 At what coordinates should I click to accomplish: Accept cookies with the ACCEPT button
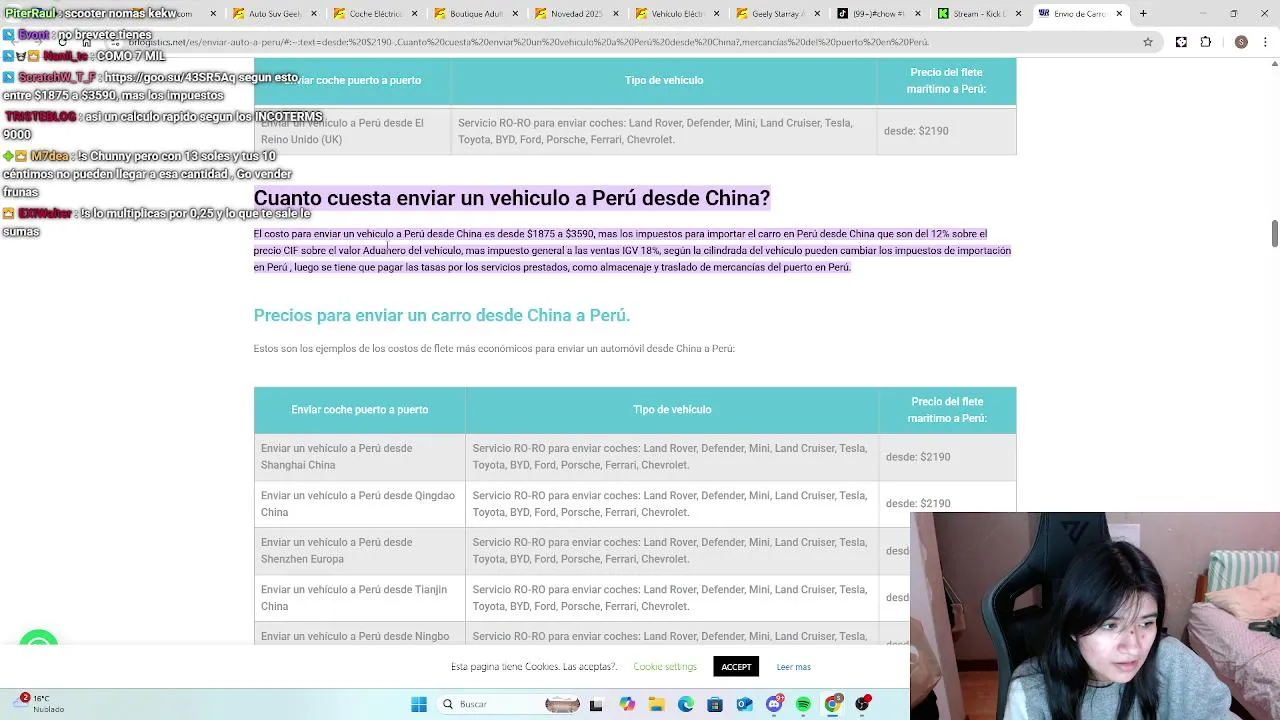coord(736,667)
